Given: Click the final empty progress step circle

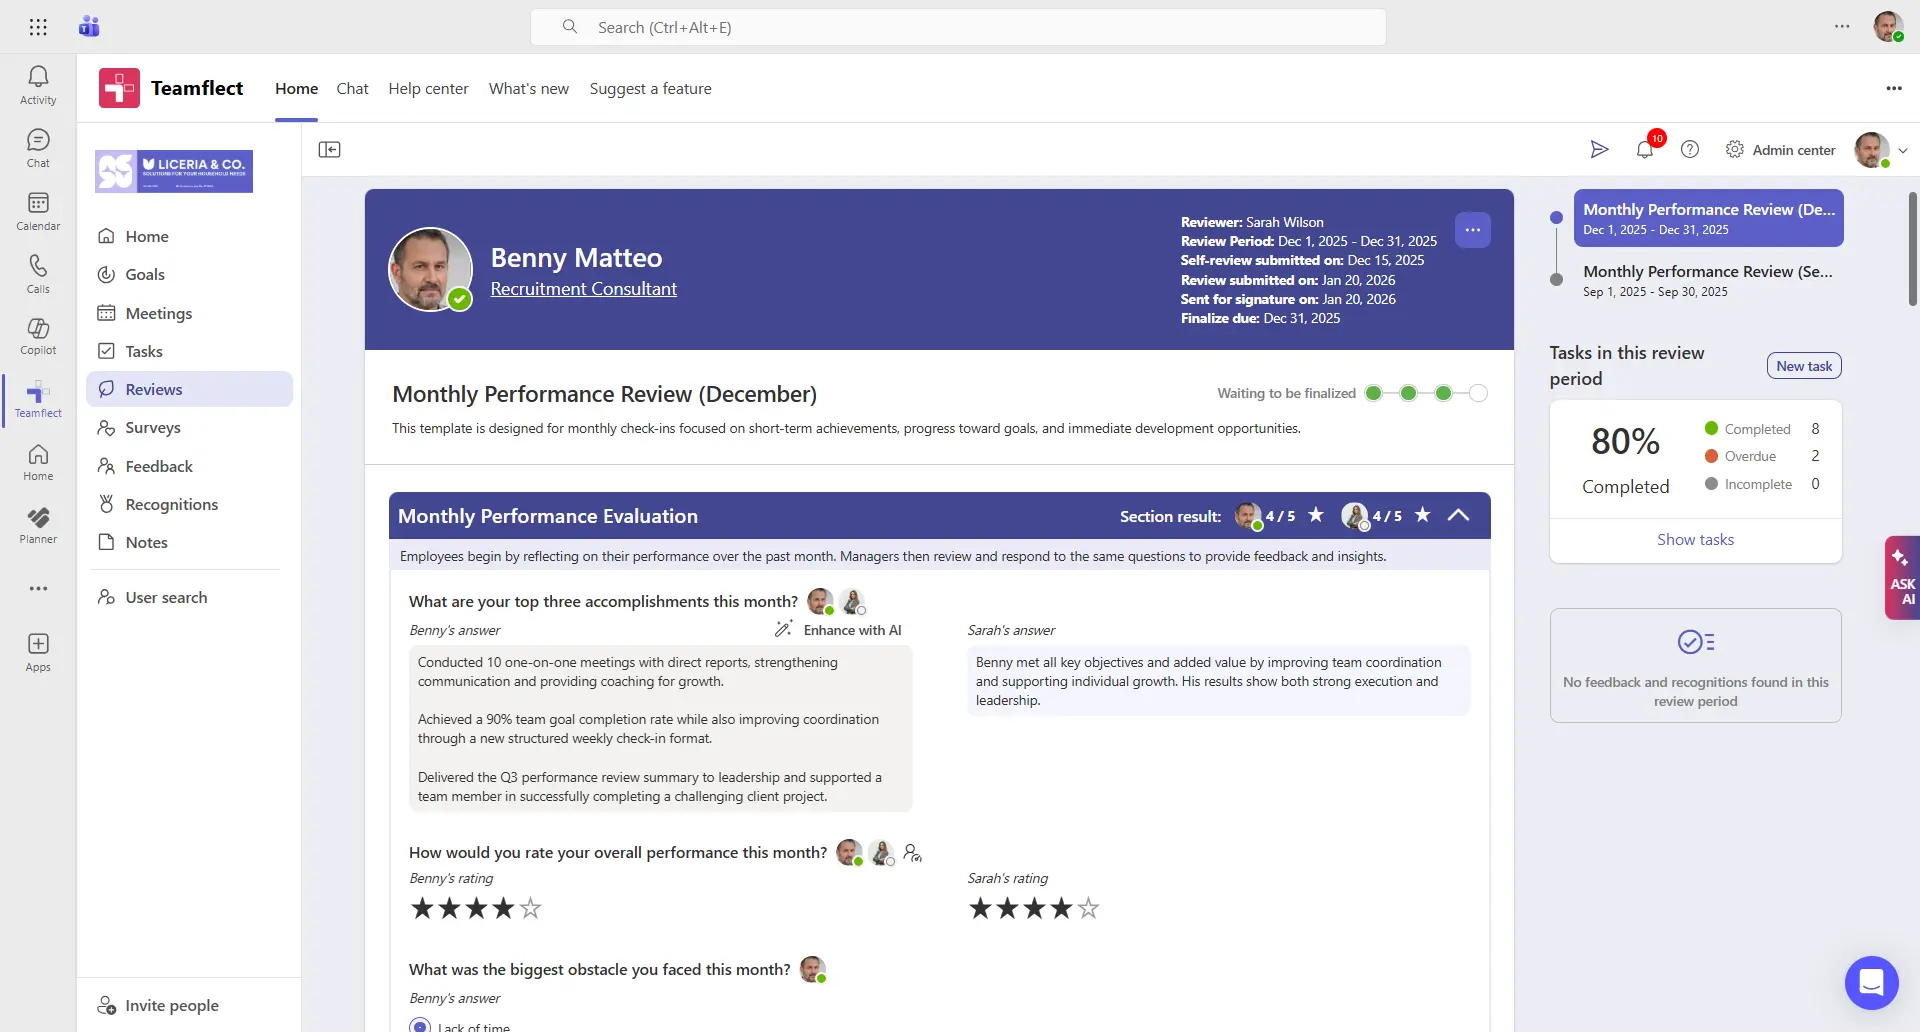Looking at the screenshot, I should coord(1478,393).
